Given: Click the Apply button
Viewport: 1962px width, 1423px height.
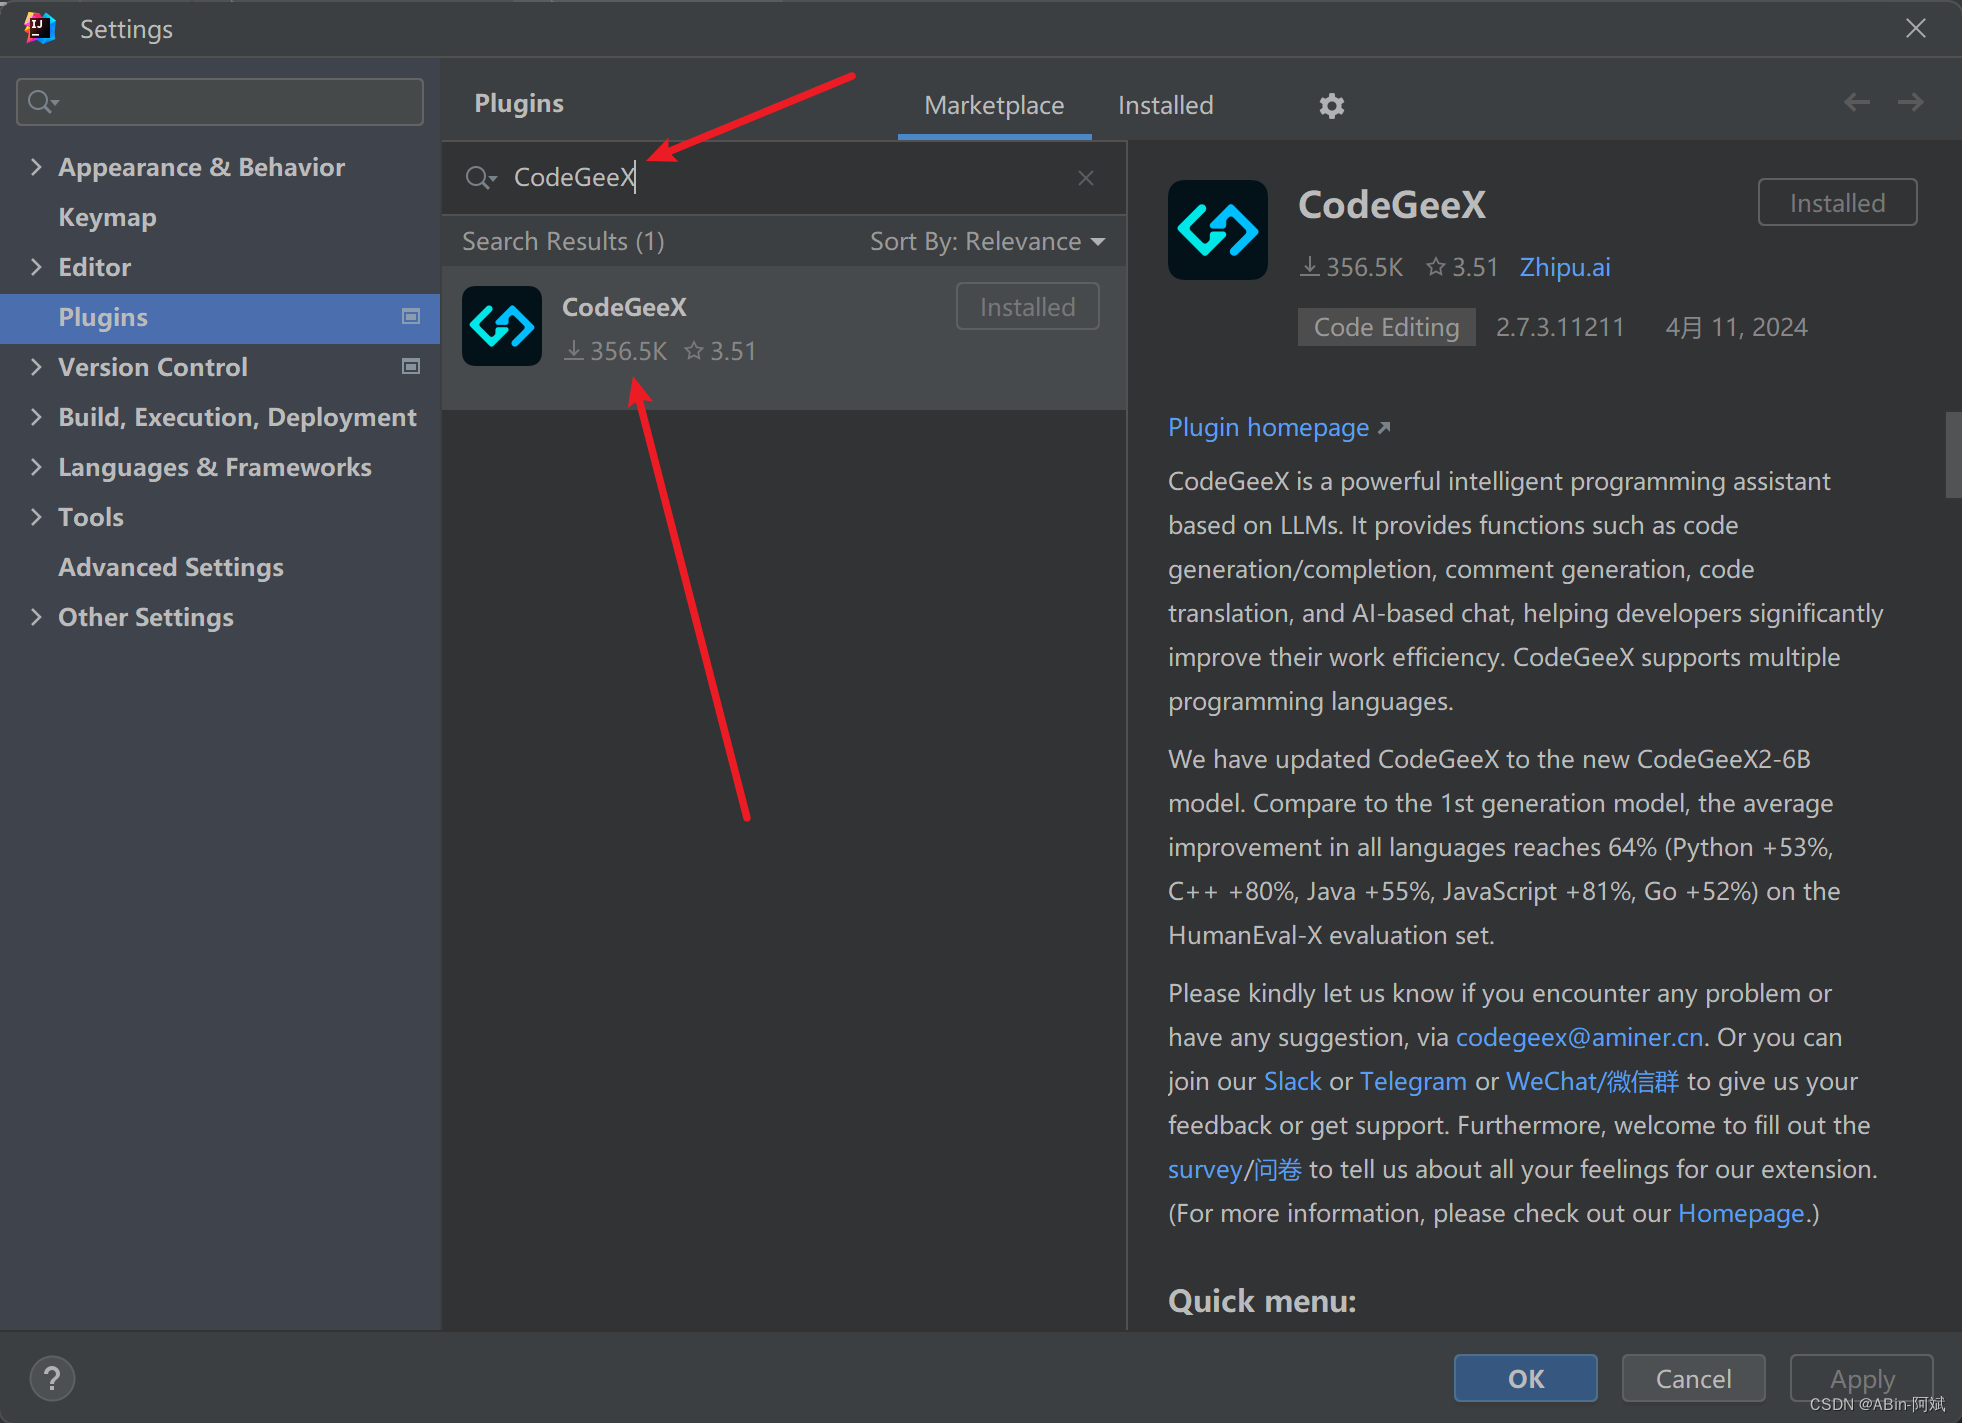Looking at the screenshot, I should [x=1861, y=1379].
